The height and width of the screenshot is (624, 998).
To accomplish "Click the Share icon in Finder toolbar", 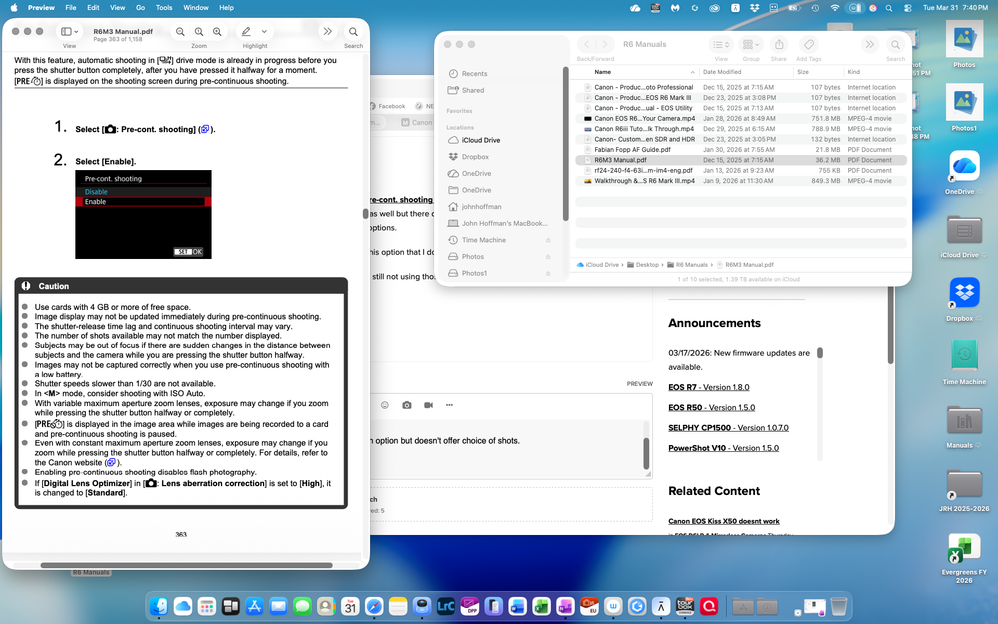I will [778, 45].
